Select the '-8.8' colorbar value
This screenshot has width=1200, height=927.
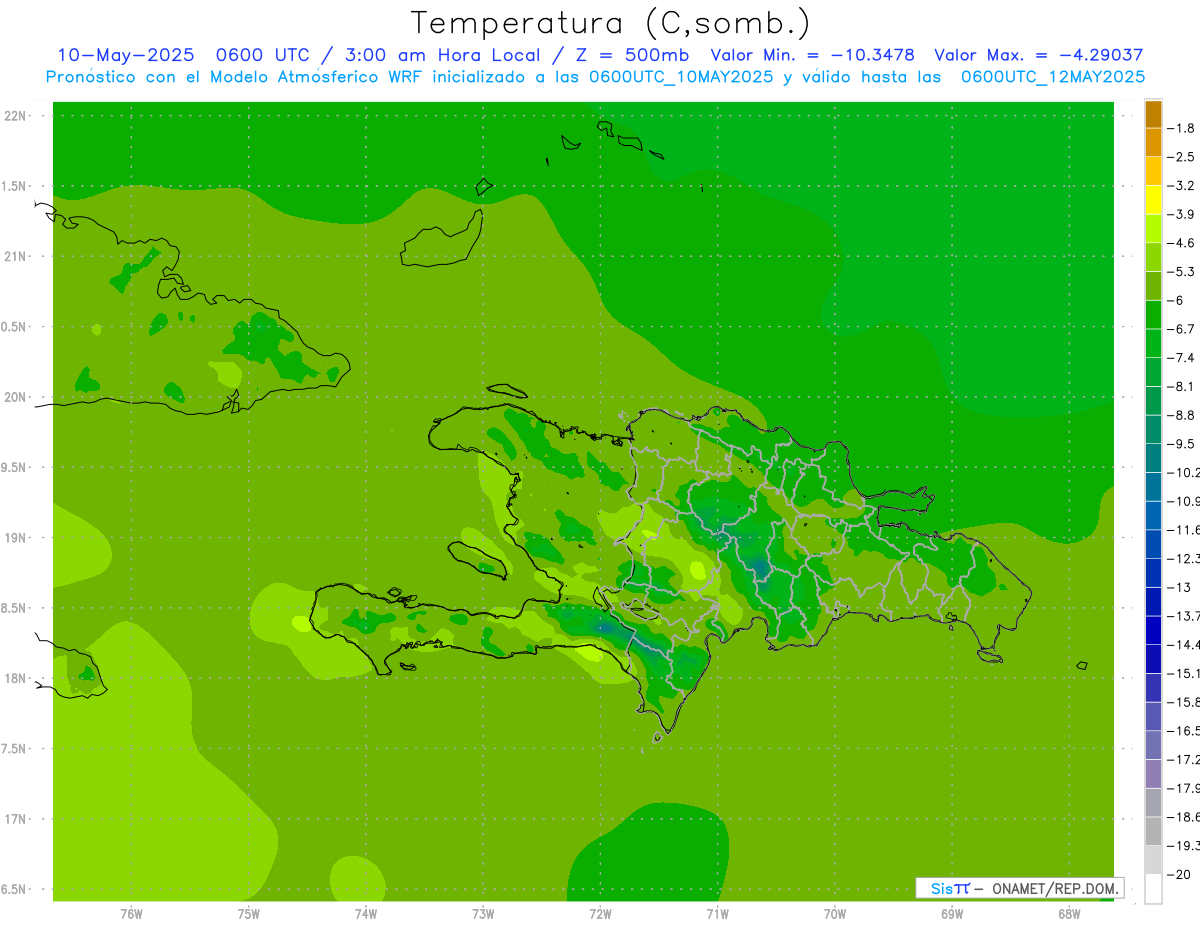(x=1182, y=415)
